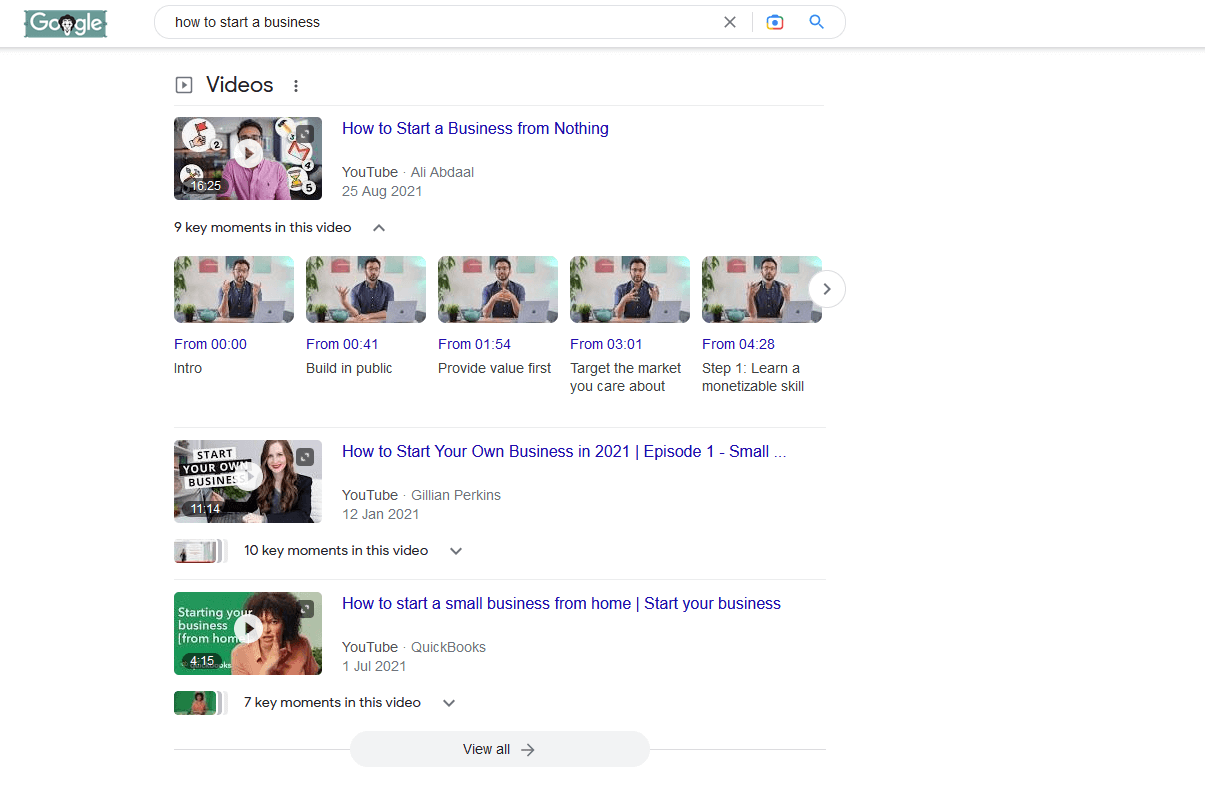Open Search by image camera icon

pyautogui.click(x=775, y=22)
